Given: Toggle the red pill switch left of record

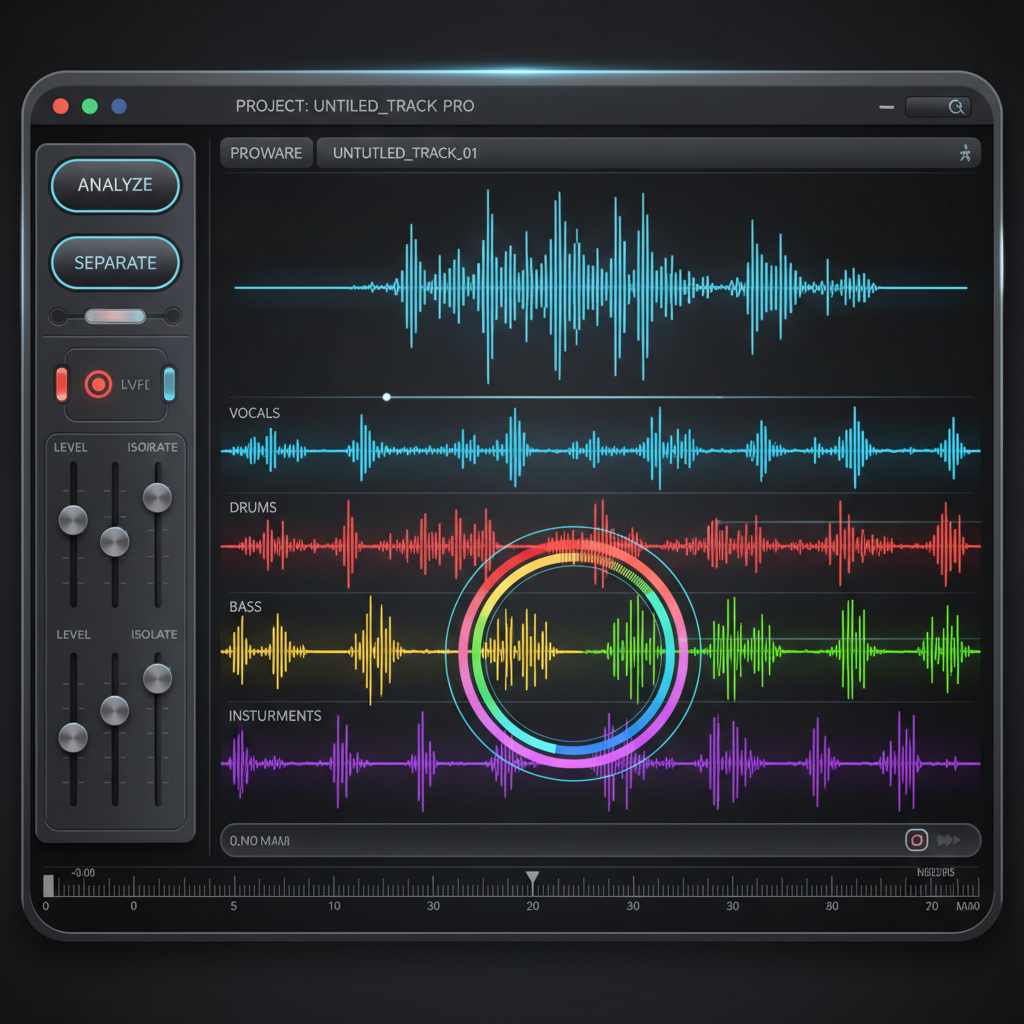Looking at the screenshot, I should click(61, 384).
